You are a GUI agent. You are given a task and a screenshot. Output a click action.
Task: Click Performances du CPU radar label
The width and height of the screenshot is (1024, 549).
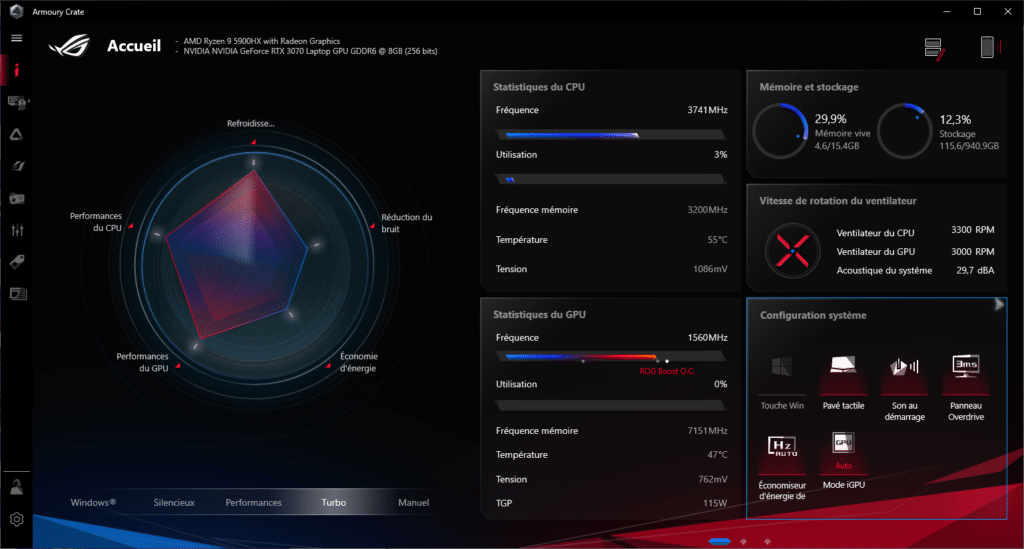tap(96, 222)
